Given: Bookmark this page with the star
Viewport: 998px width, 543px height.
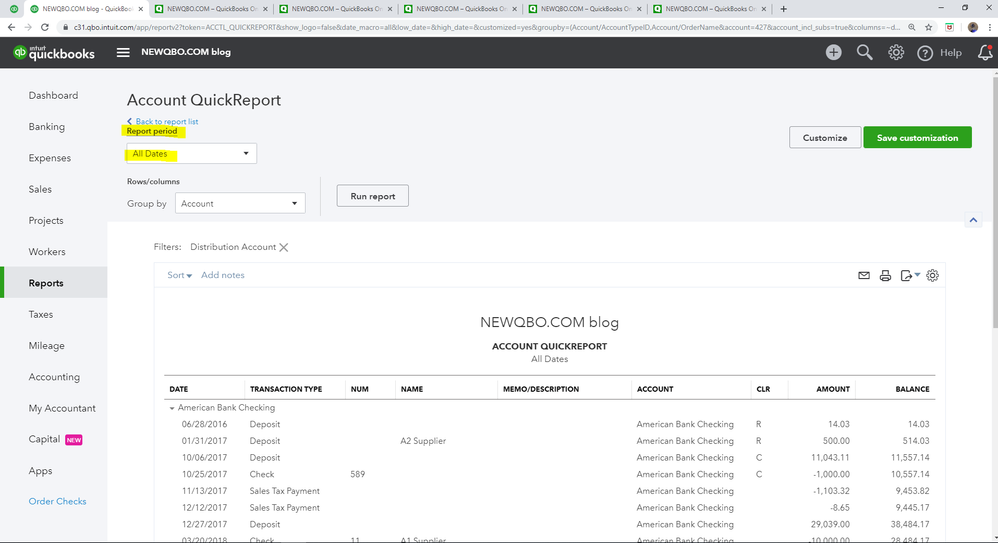Looking at the screenshot, I should click(929, 27).
